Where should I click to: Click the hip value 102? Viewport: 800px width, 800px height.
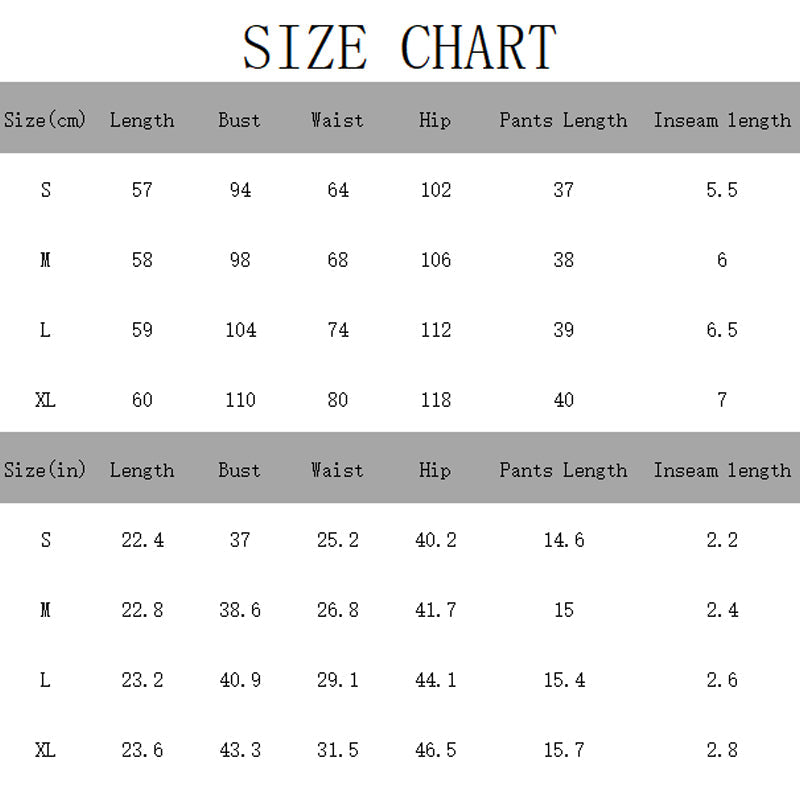pos(436,190)
